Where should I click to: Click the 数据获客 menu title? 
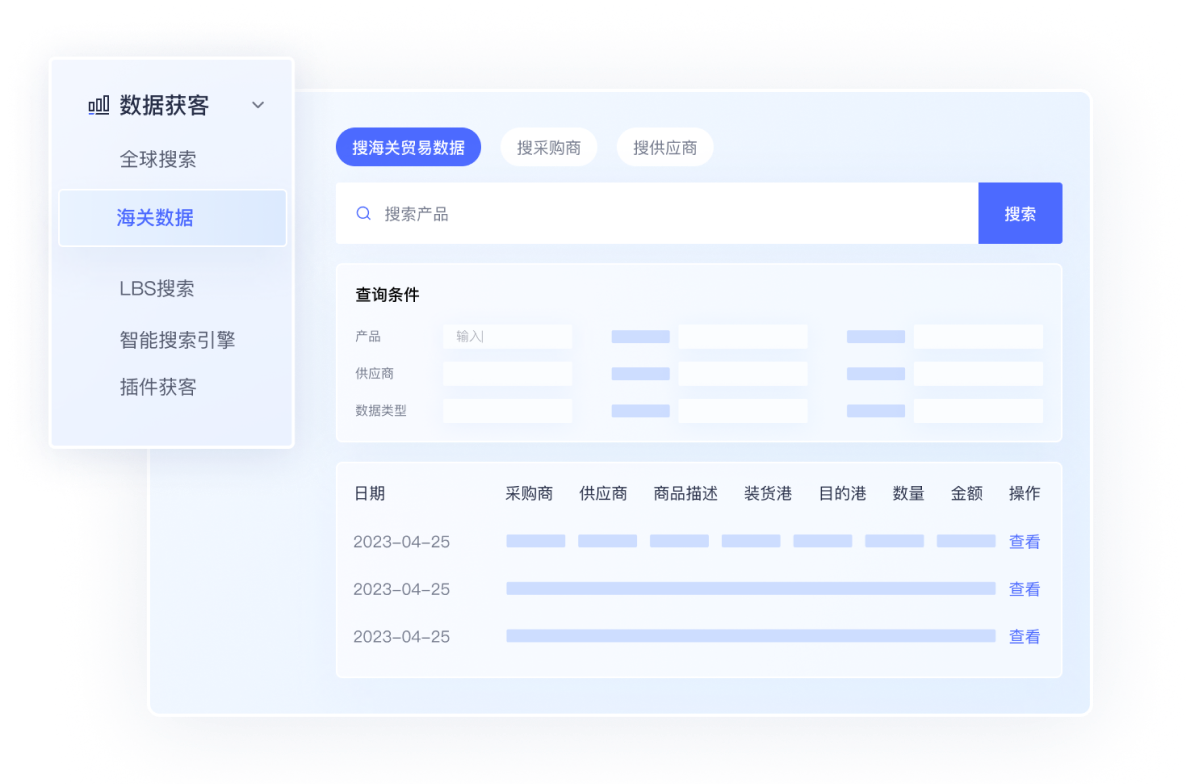coord(164,105)
